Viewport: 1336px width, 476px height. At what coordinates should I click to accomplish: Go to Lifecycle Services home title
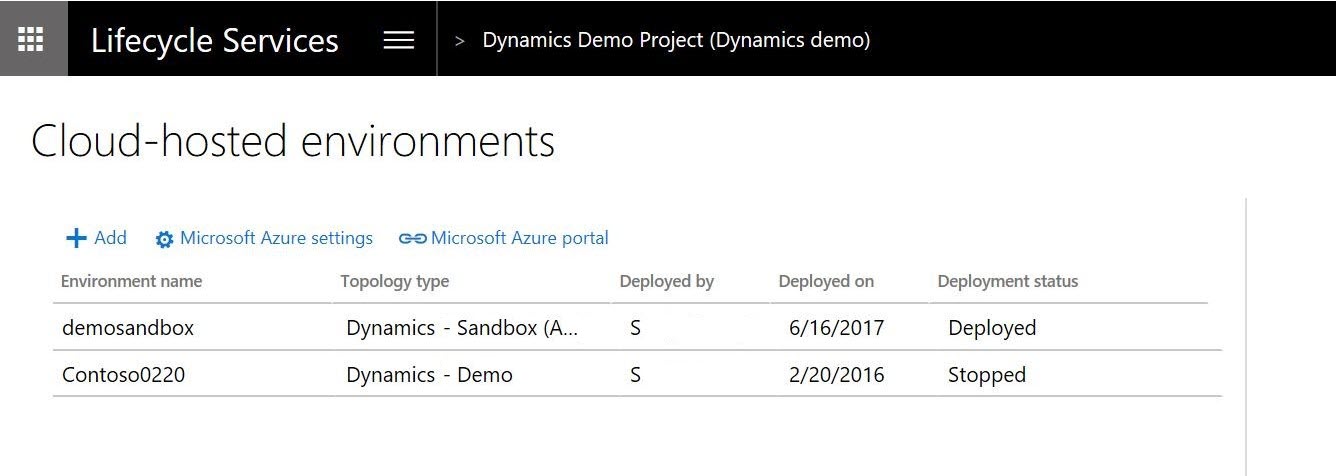[x=214, y=40]
